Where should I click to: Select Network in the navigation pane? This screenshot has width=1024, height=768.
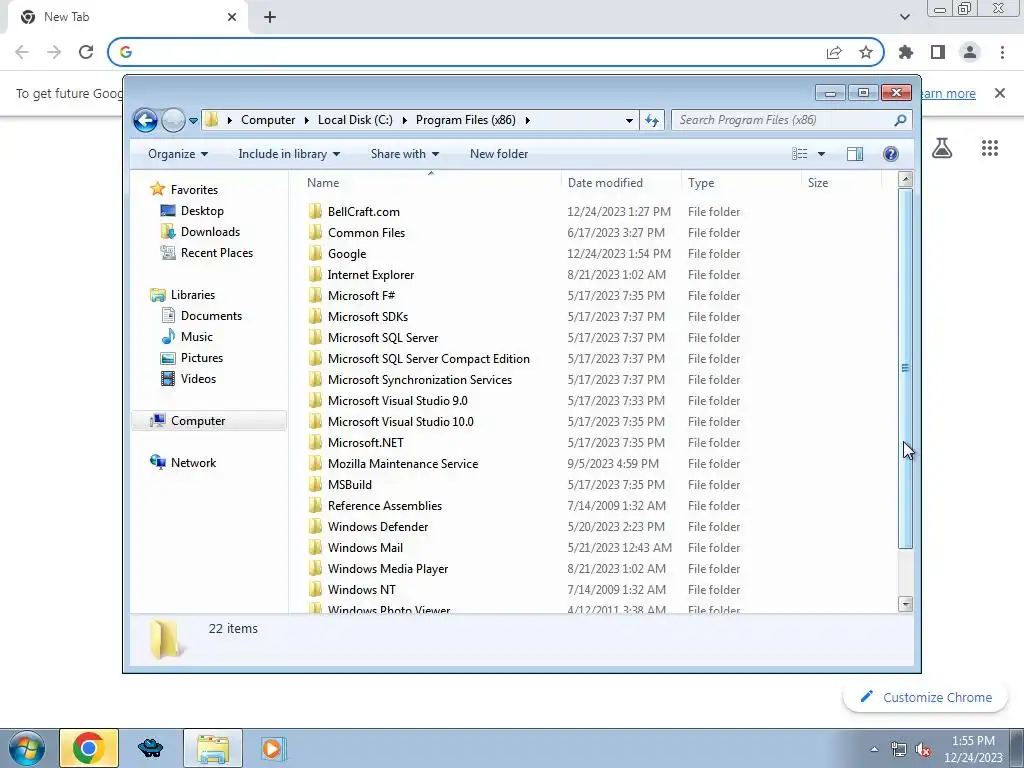click(193, 463)
